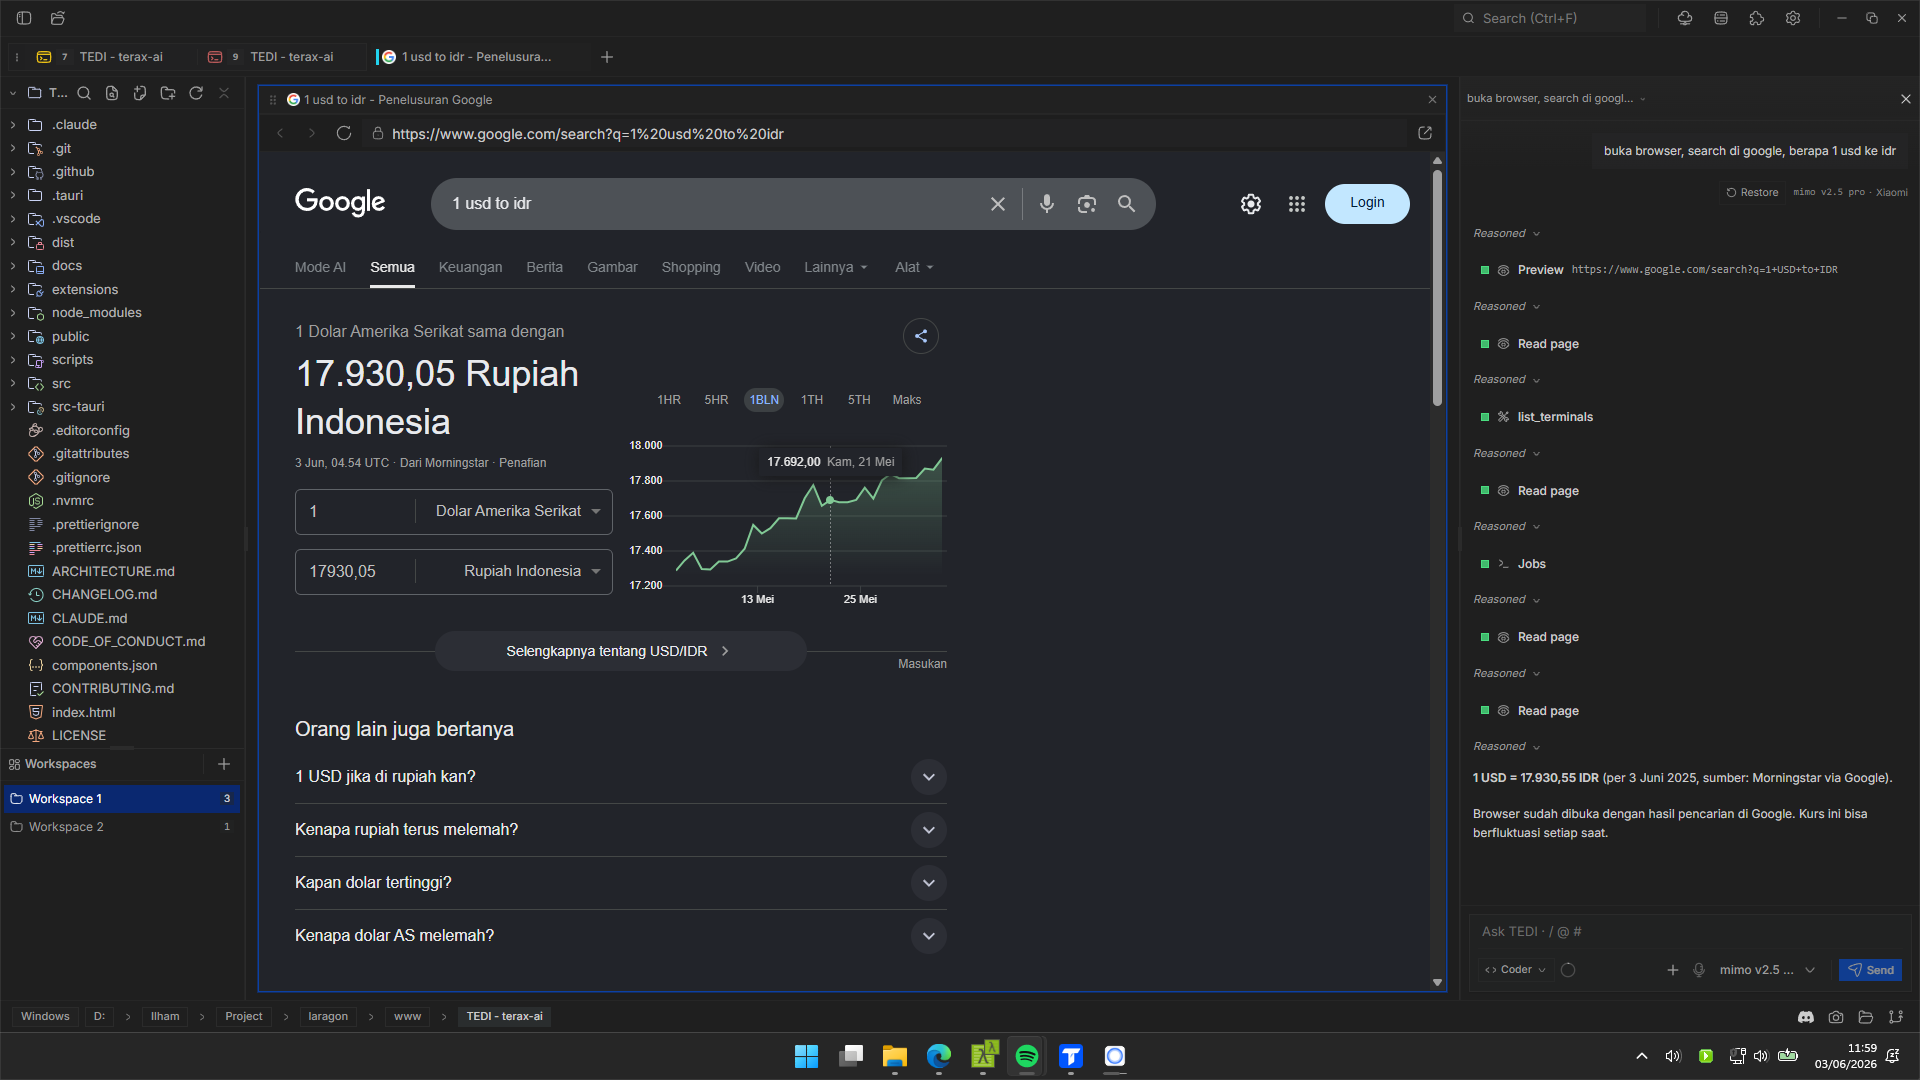Viewport: 1920px width, 1080px height.
Task: Click the open folder icon in title bar
Action: (58, 18)
